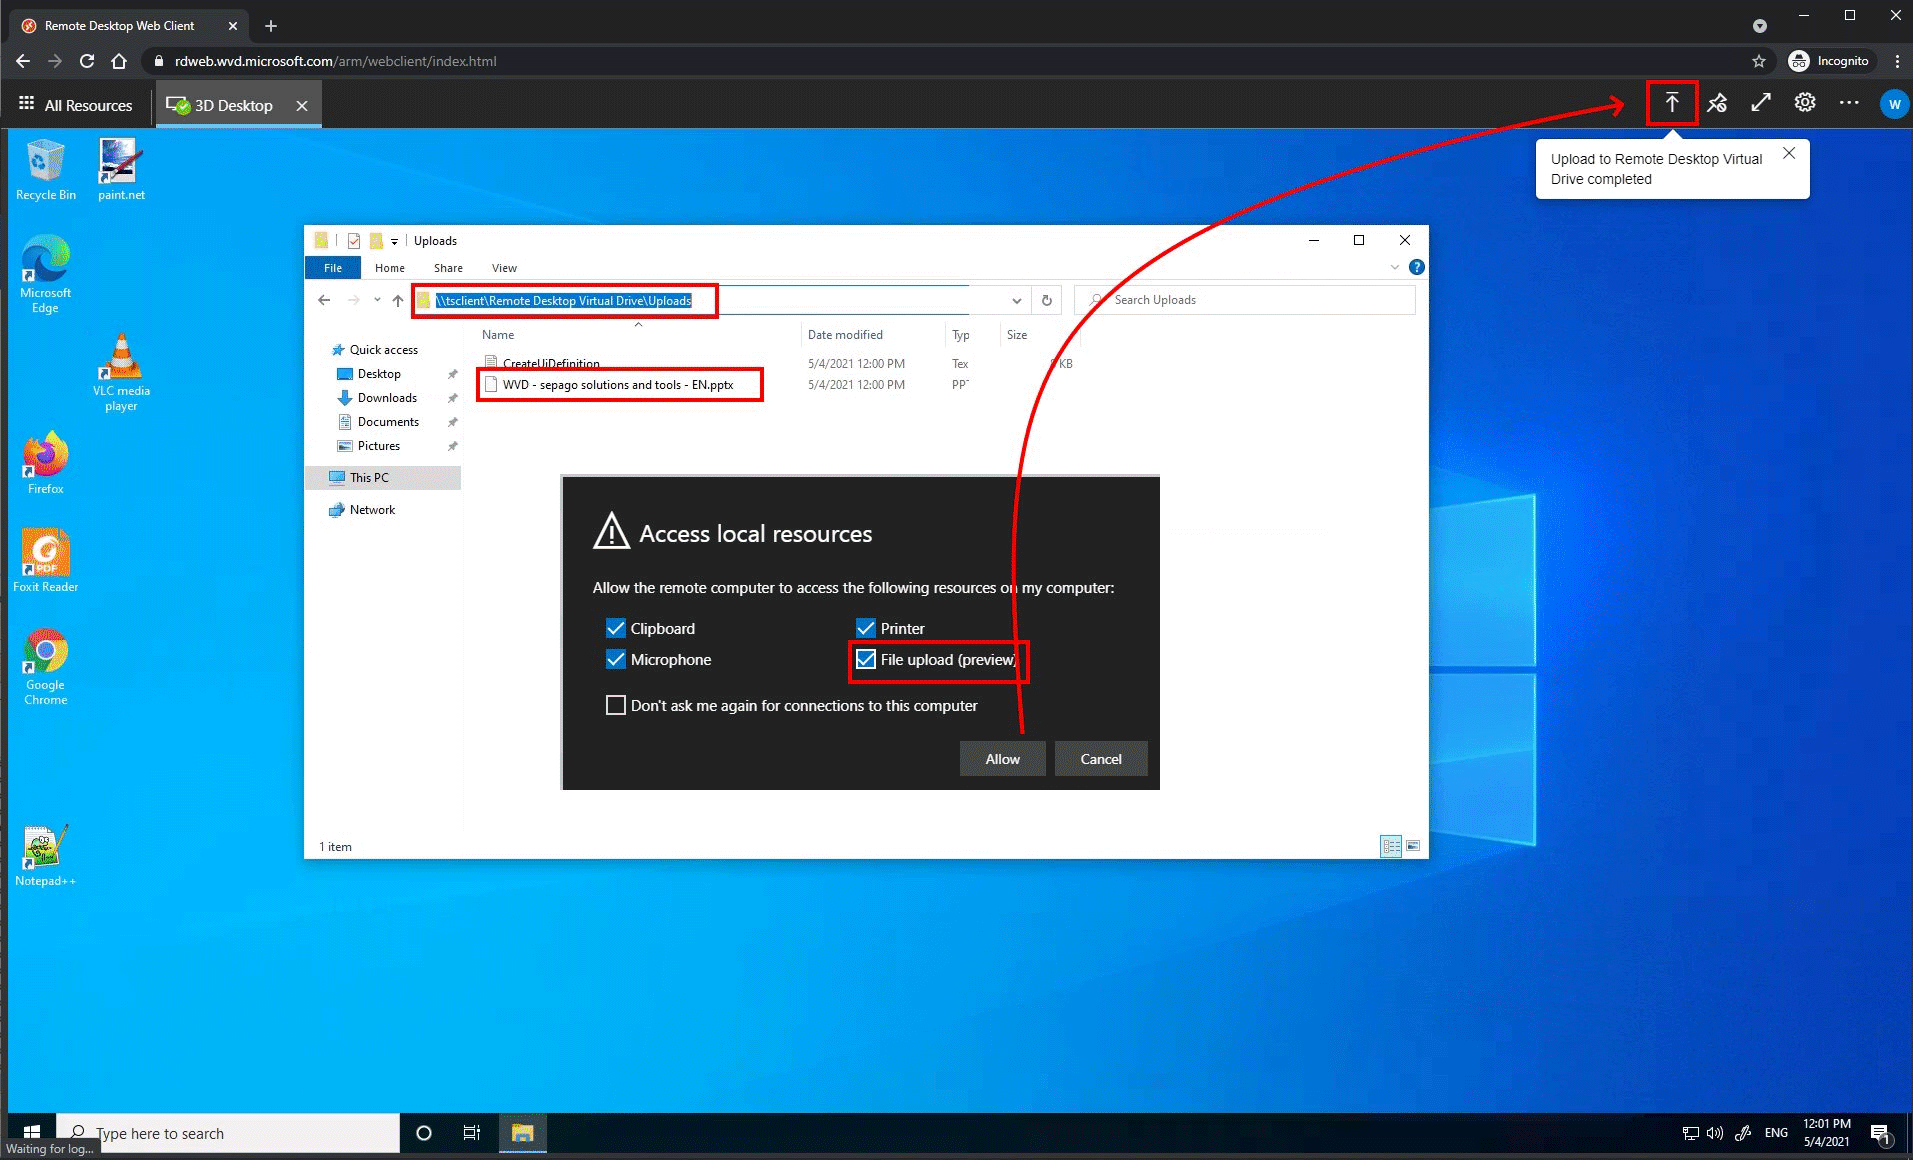Enter full screen mode via the expand icon
Viewport: 1913px width, 1160px height.
coord(1760,102)
